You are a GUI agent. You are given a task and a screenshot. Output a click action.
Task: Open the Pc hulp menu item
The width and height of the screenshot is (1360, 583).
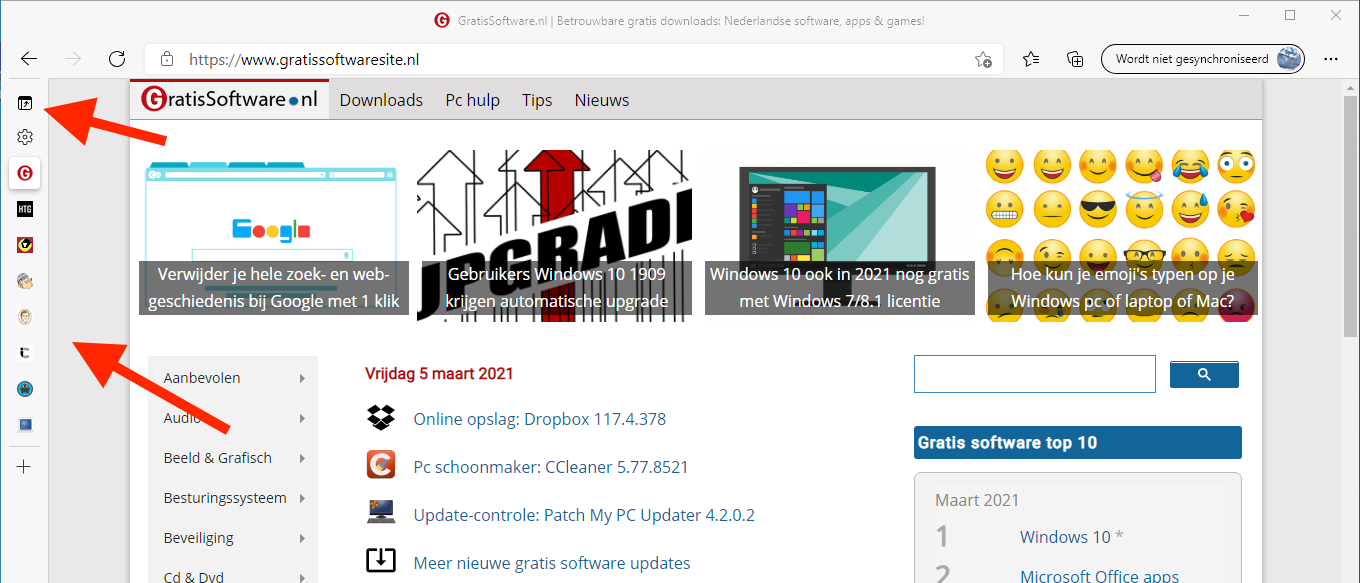coord(472,100)
